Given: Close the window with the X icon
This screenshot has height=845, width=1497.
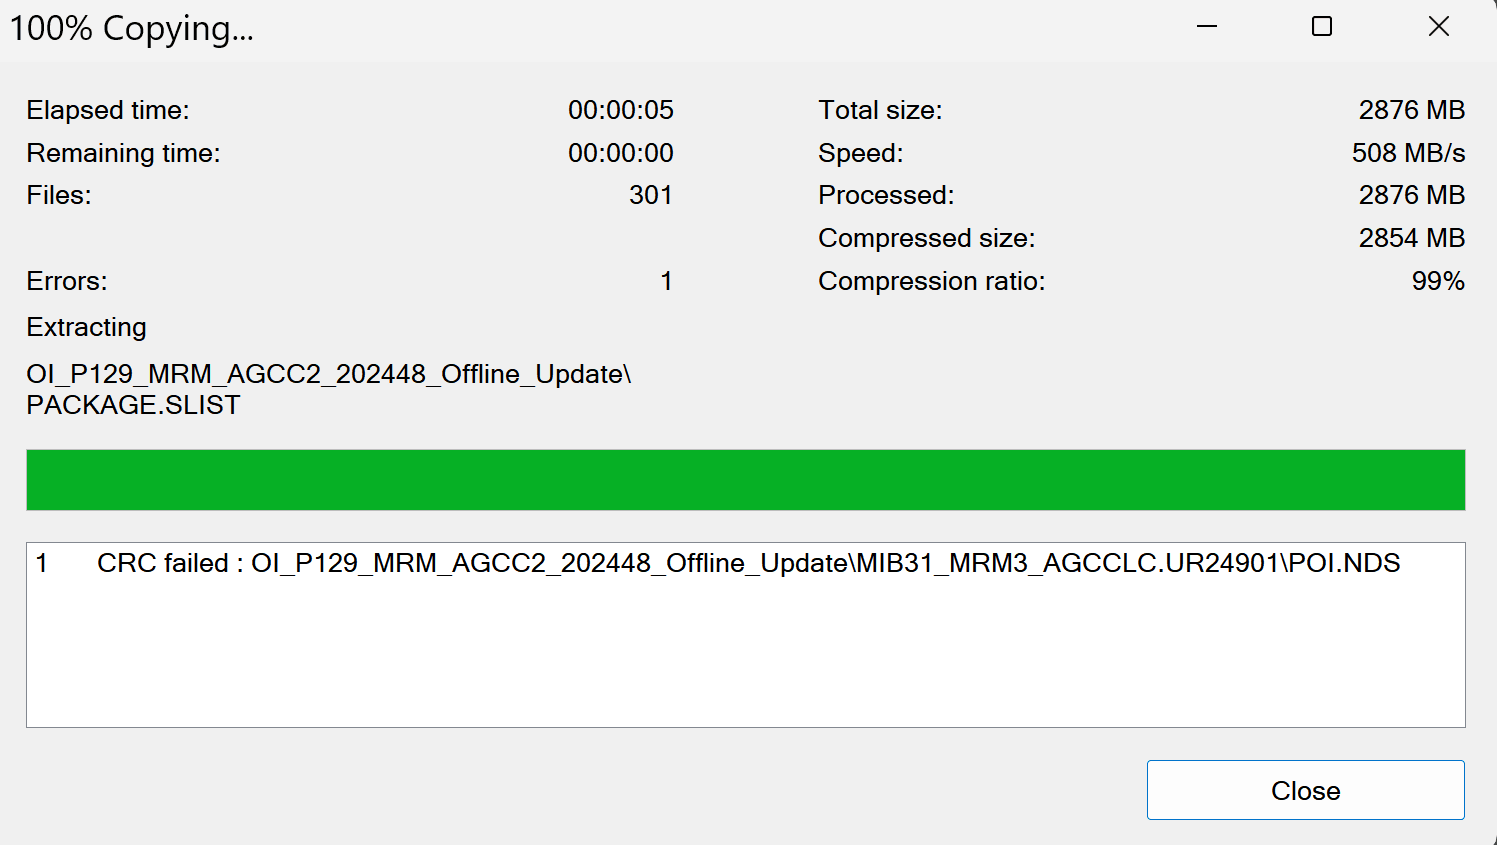Looking at the screenshot, I should pyautogui.click(x=1438, y=27).
